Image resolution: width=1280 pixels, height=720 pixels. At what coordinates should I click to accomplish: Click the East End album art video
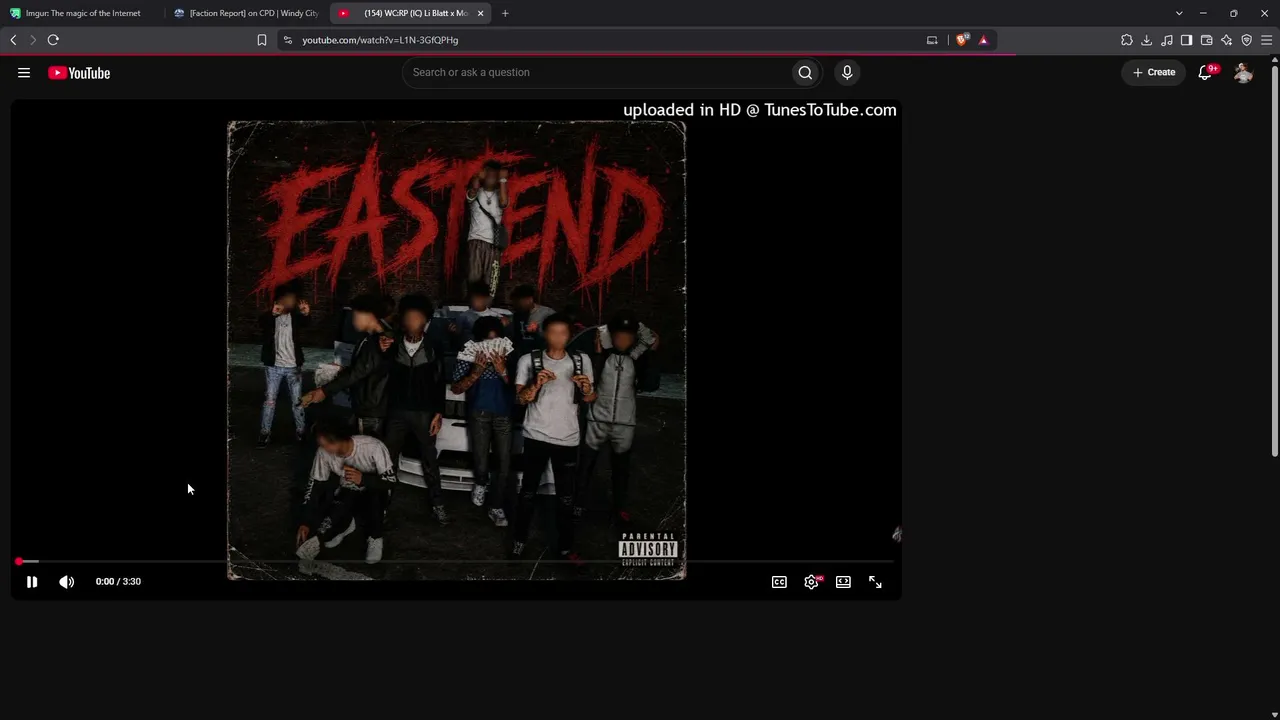point(456,350)
